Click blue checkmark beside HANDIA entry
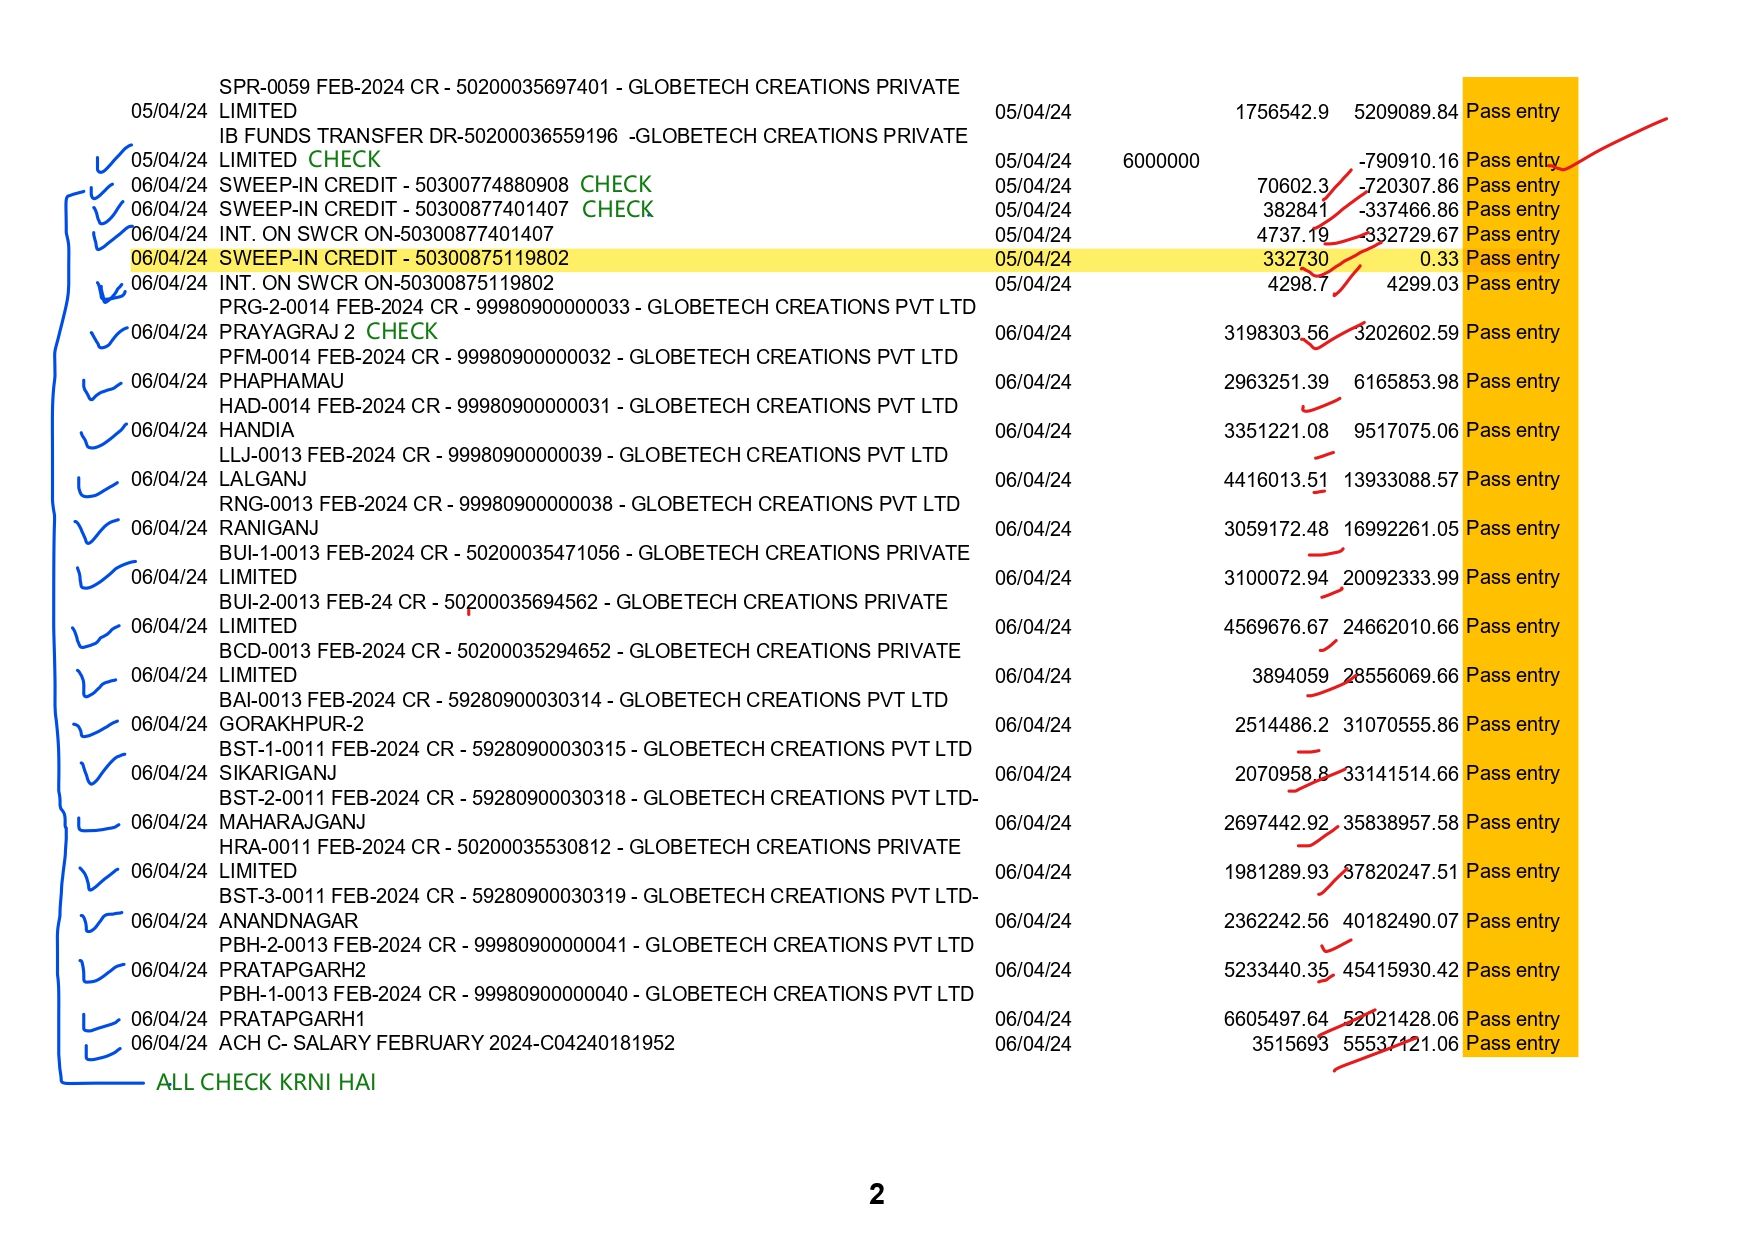Image resolution: width=1754 pixels, height=1241 pixels. coord(103,436)
